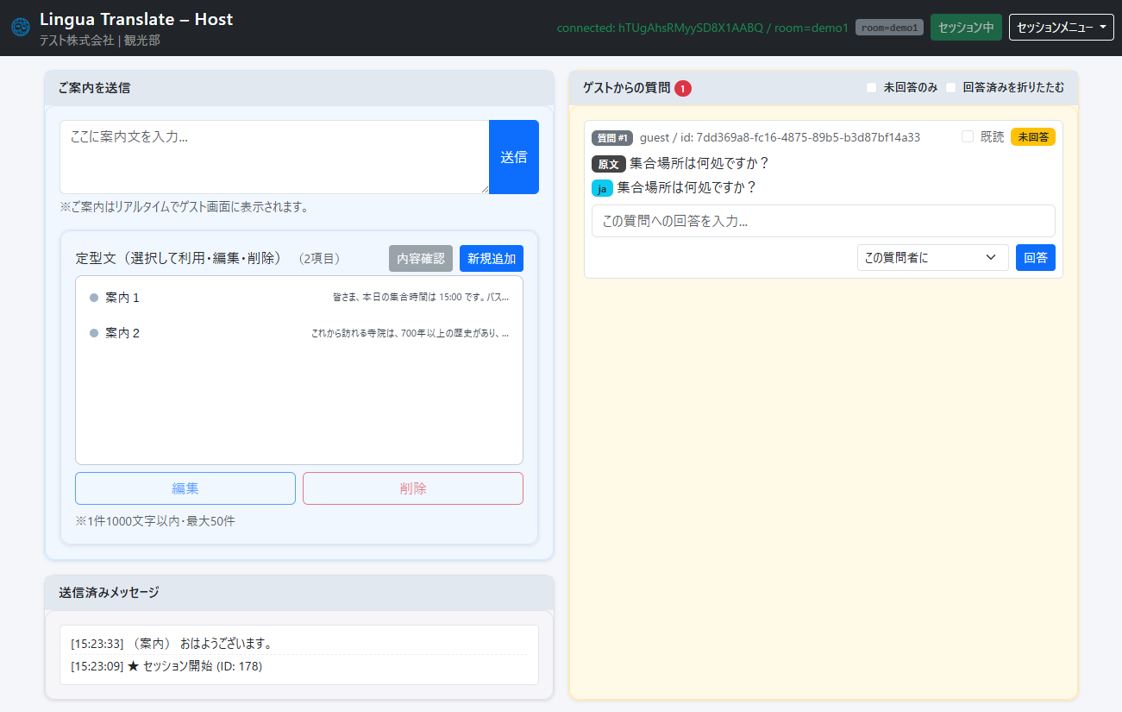The image size is (1122, 712).
Task: Click the globe logo icon in the header
Action: tap(20, 26)
